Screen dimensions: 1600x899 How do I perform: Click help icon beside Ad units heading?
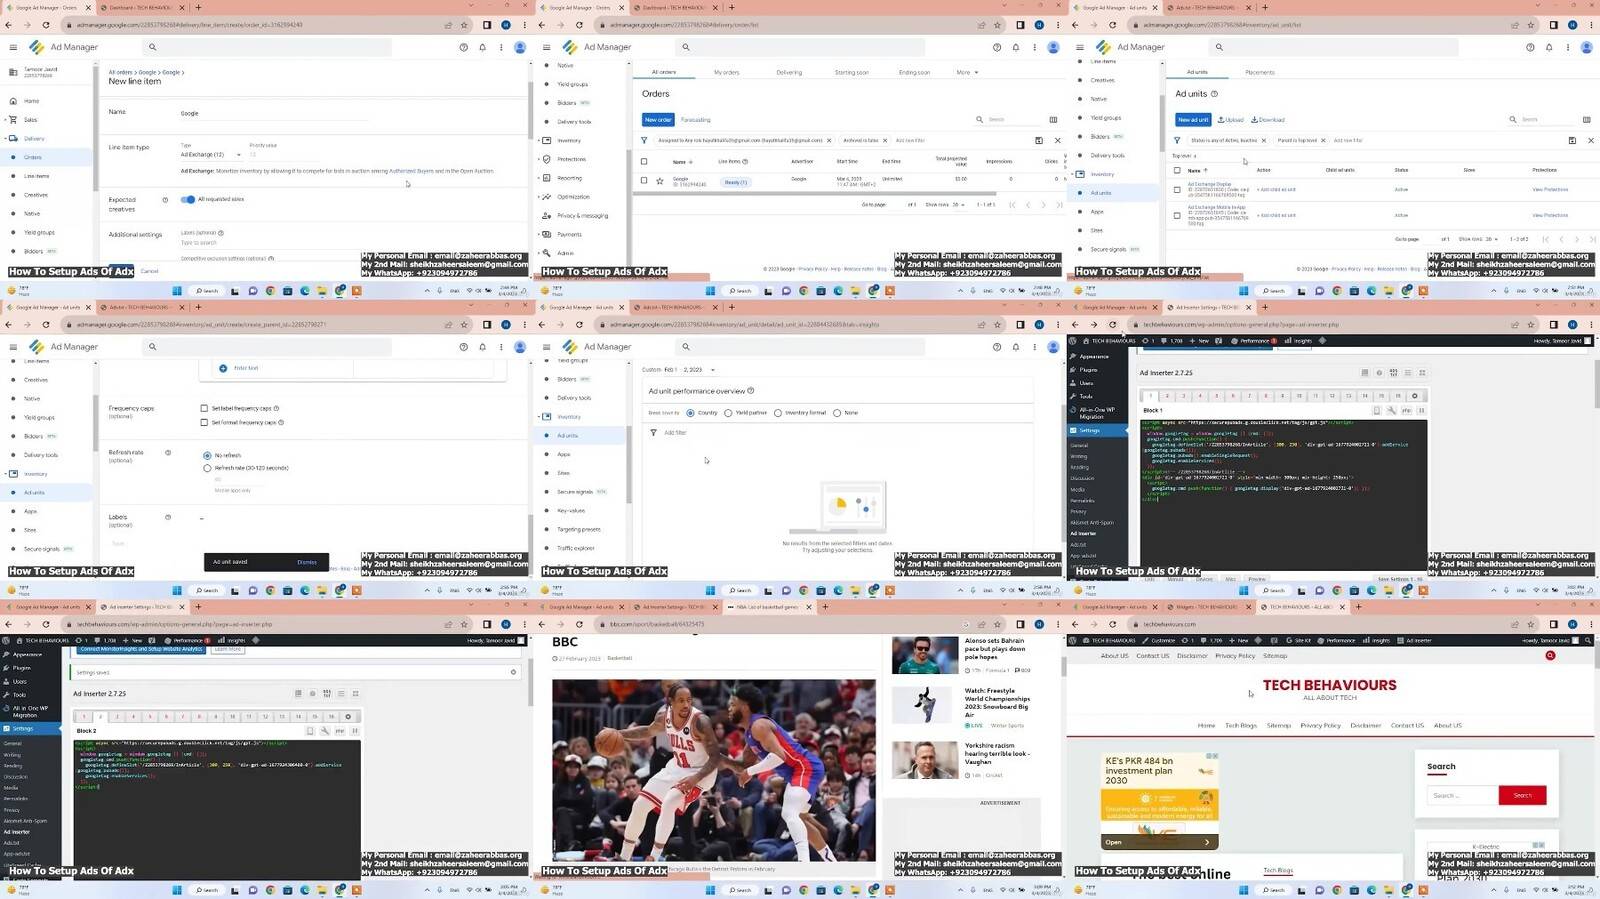coord(1214,94)
